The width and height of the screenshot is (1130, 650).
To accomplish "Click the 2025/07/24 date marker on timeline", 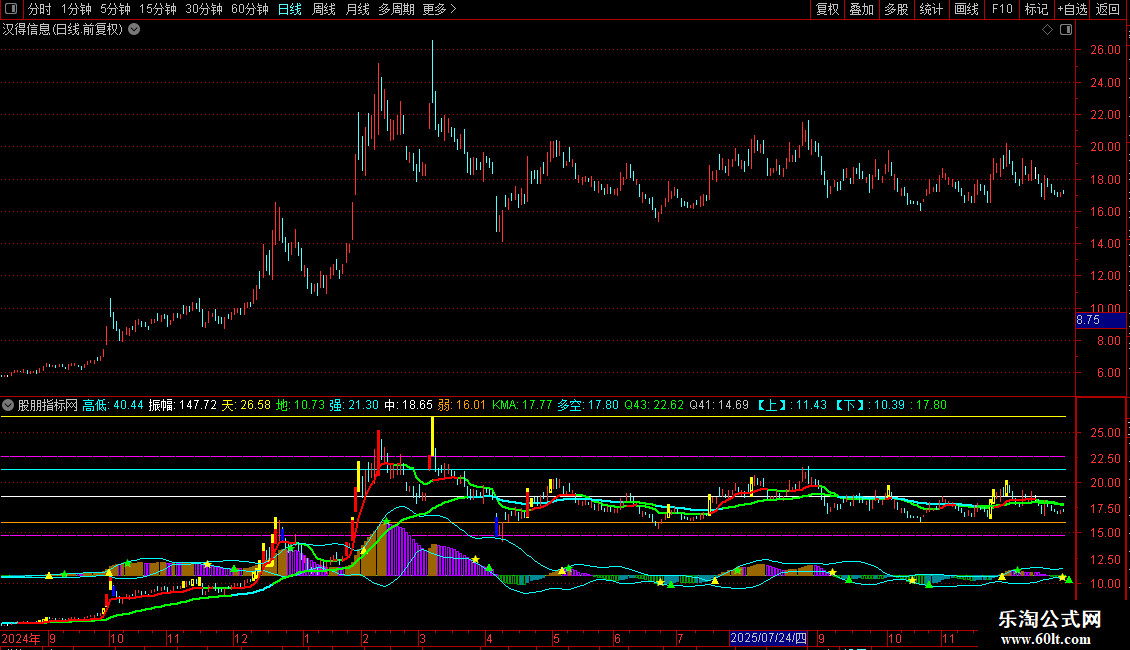I will tap(767, 637).
